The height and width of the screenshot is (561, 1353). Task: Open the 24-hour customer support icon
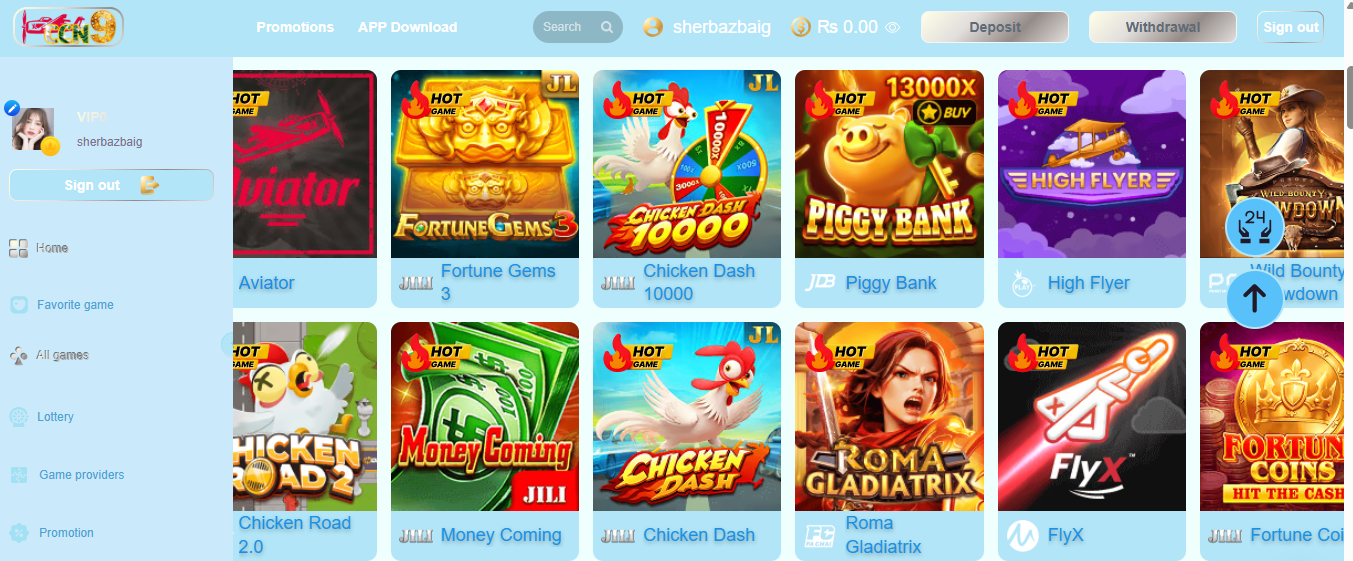click(x=1254, y=227)
